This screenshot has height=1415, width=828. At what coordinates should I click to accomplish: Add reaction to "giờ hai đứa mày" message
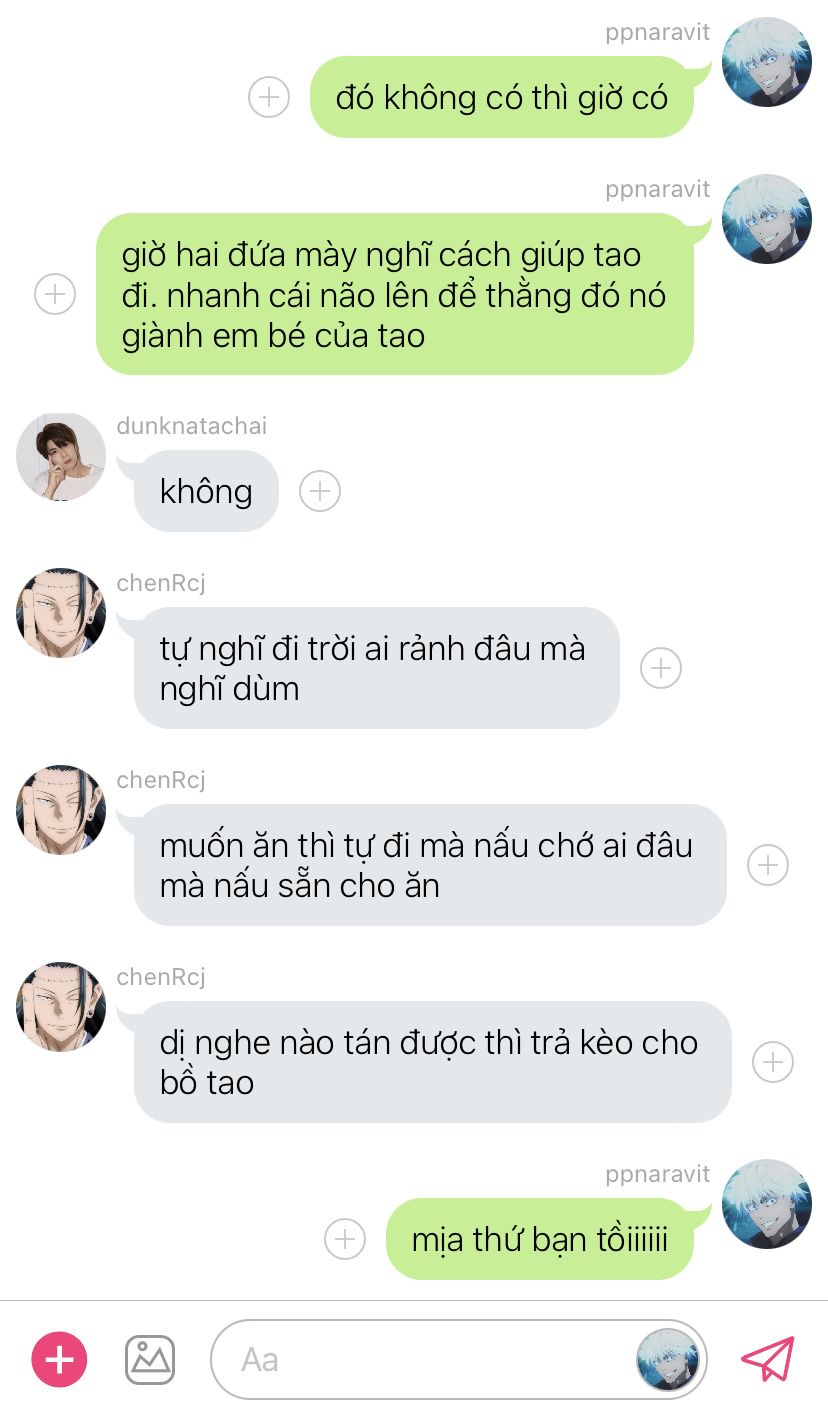point(55,294)
